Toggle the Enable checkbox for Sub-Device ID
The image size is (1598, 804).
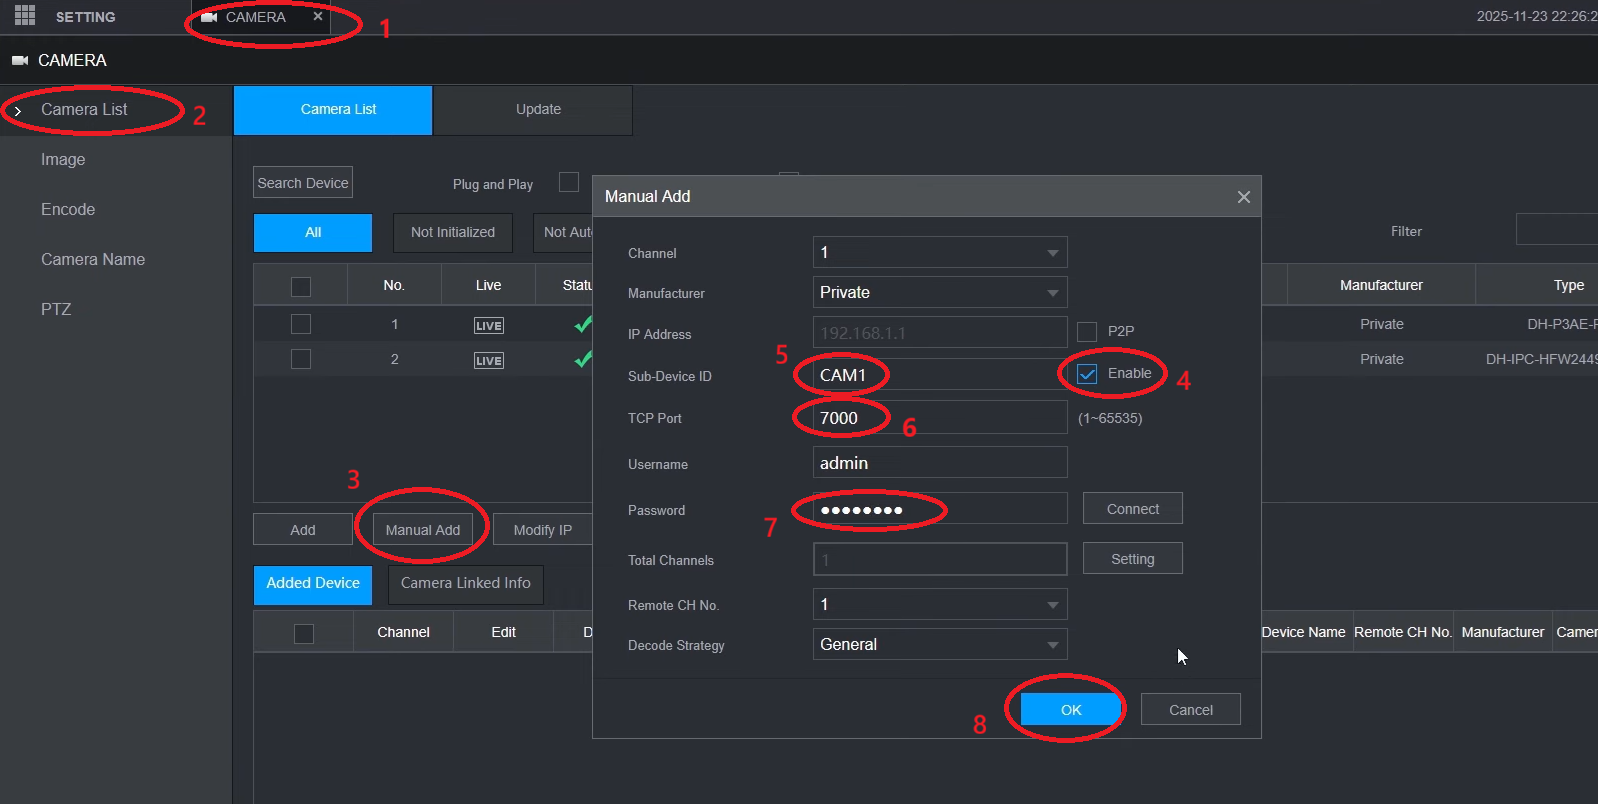[x=1087, y=374]
